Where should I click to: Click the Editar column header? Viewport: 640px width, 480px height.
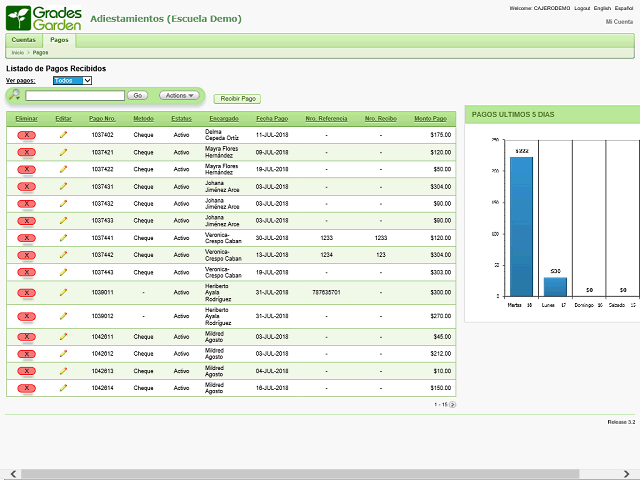63,119
